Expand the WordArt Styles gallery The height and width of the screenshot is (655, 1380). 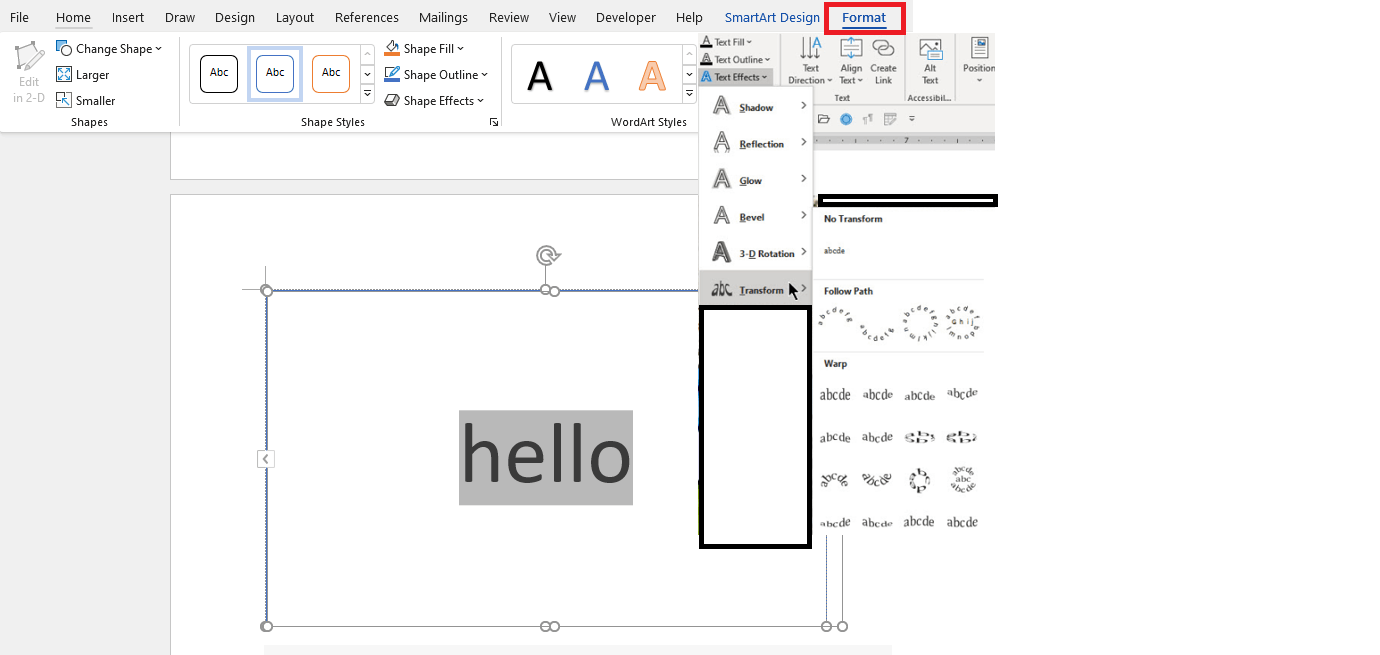(688, 94)
